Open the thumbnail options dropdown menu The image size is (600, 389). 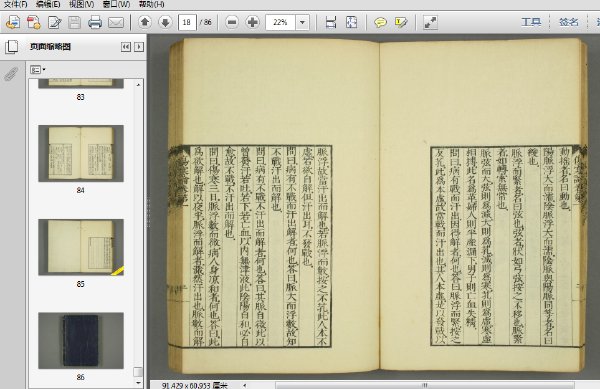(x=38, y=70)
